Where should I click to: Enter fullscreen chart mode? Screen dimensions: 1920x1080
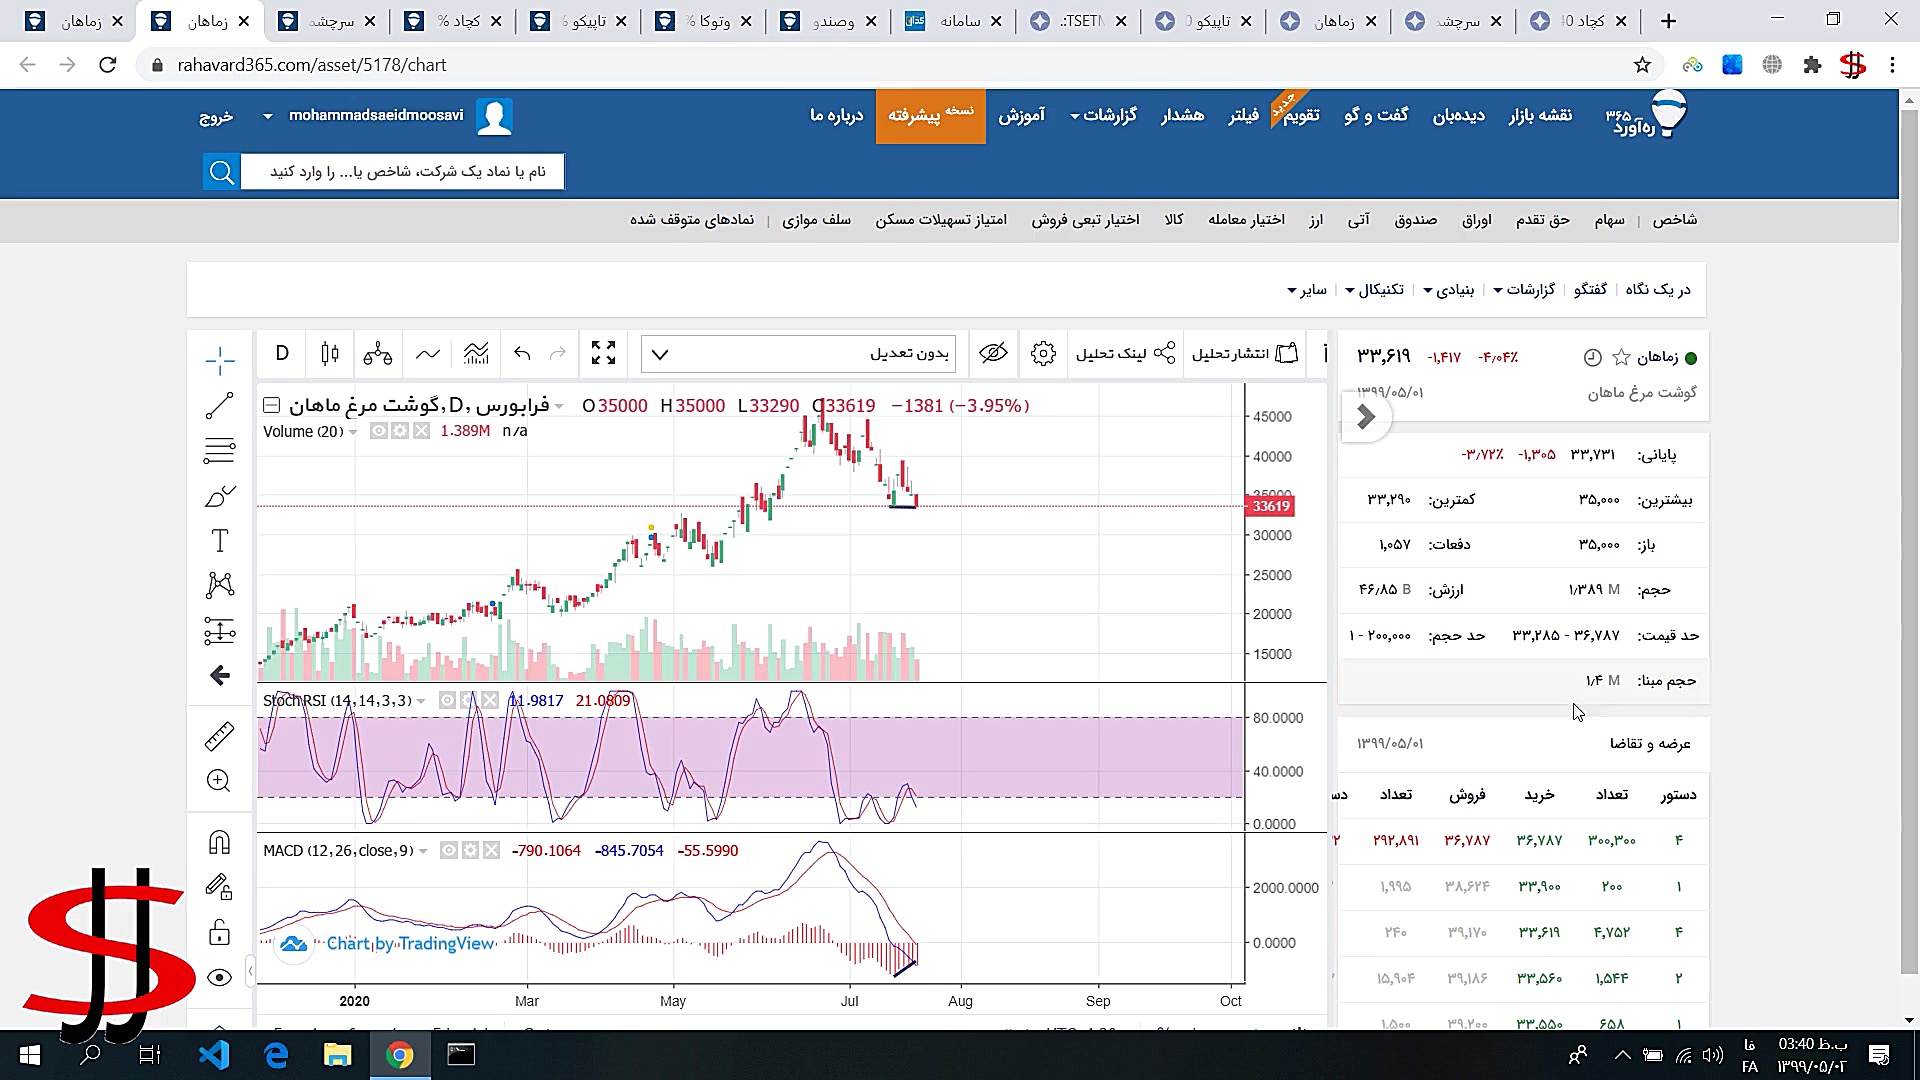point(603,353)
